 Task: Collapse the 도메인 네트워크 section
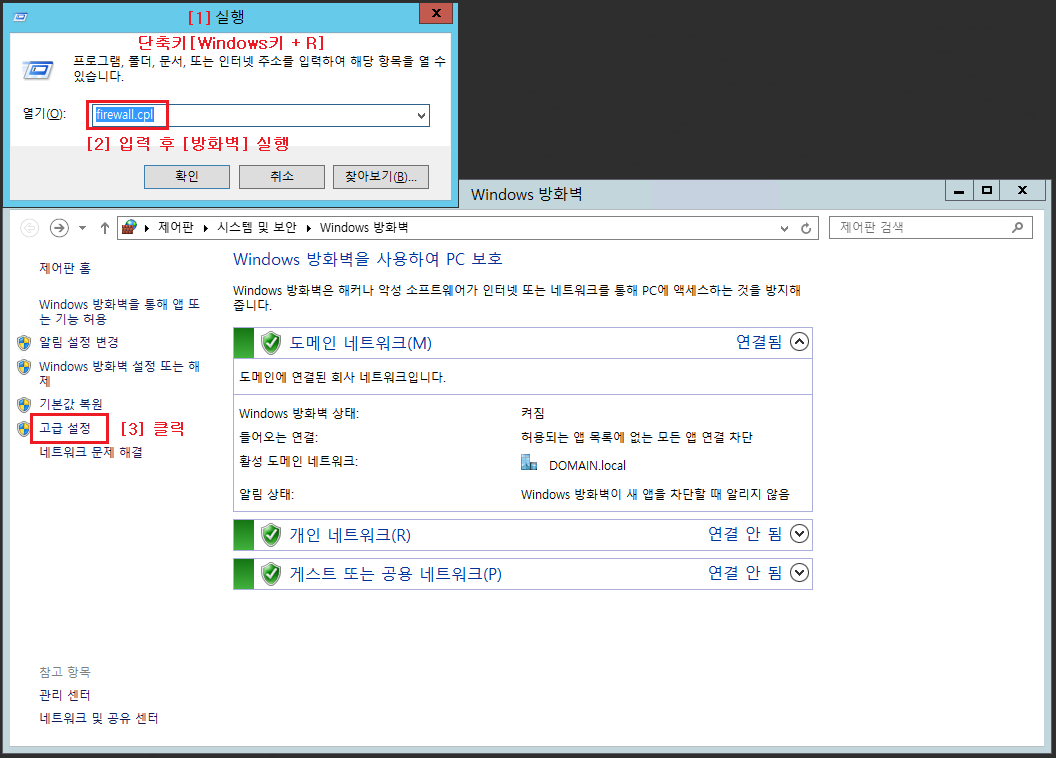click(x=799, y=342)
